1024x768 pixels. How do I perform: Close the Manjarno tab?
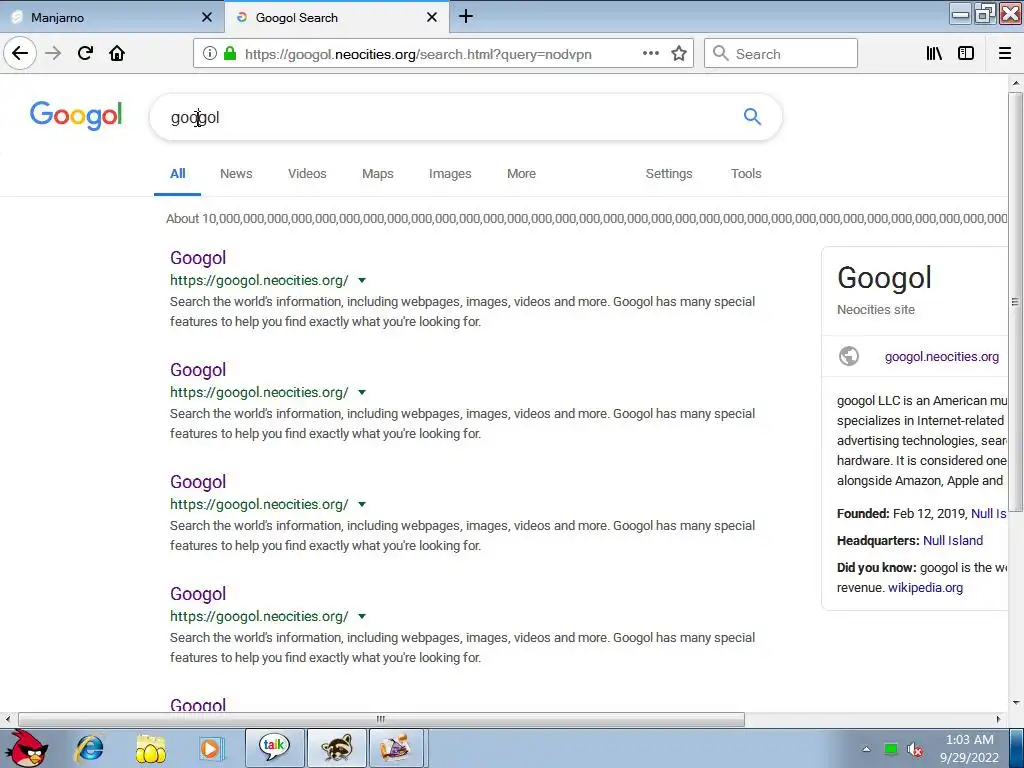pos(207,17)
